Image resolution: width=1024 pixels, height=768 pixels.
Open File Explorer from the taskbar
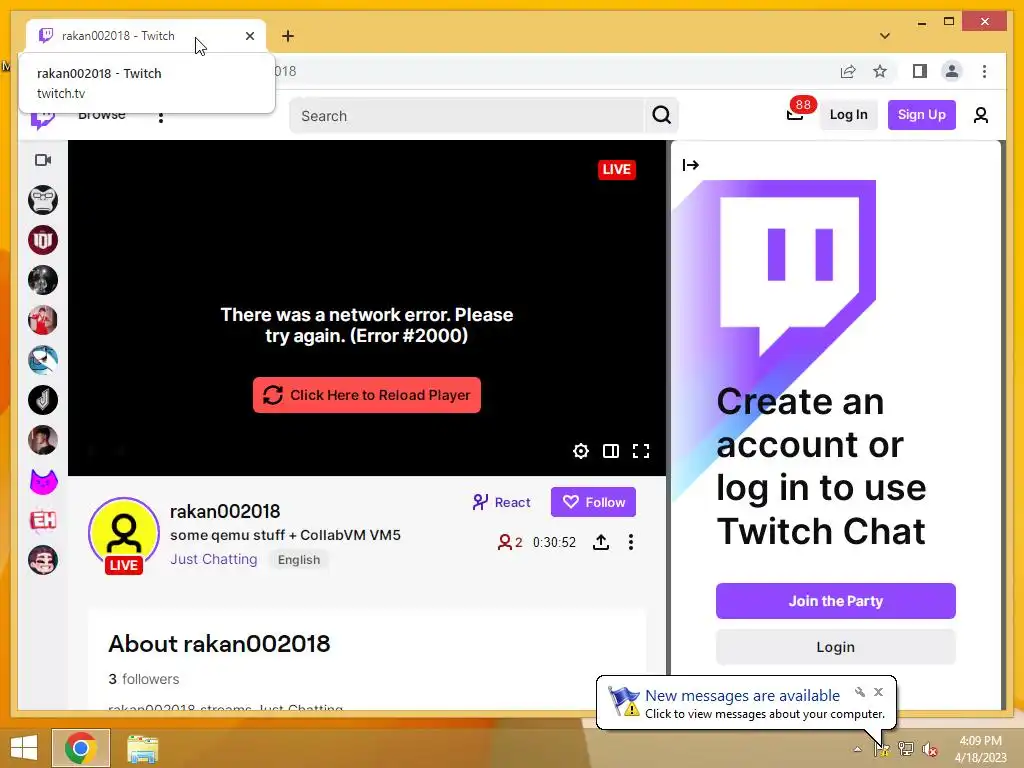[142, 748]
